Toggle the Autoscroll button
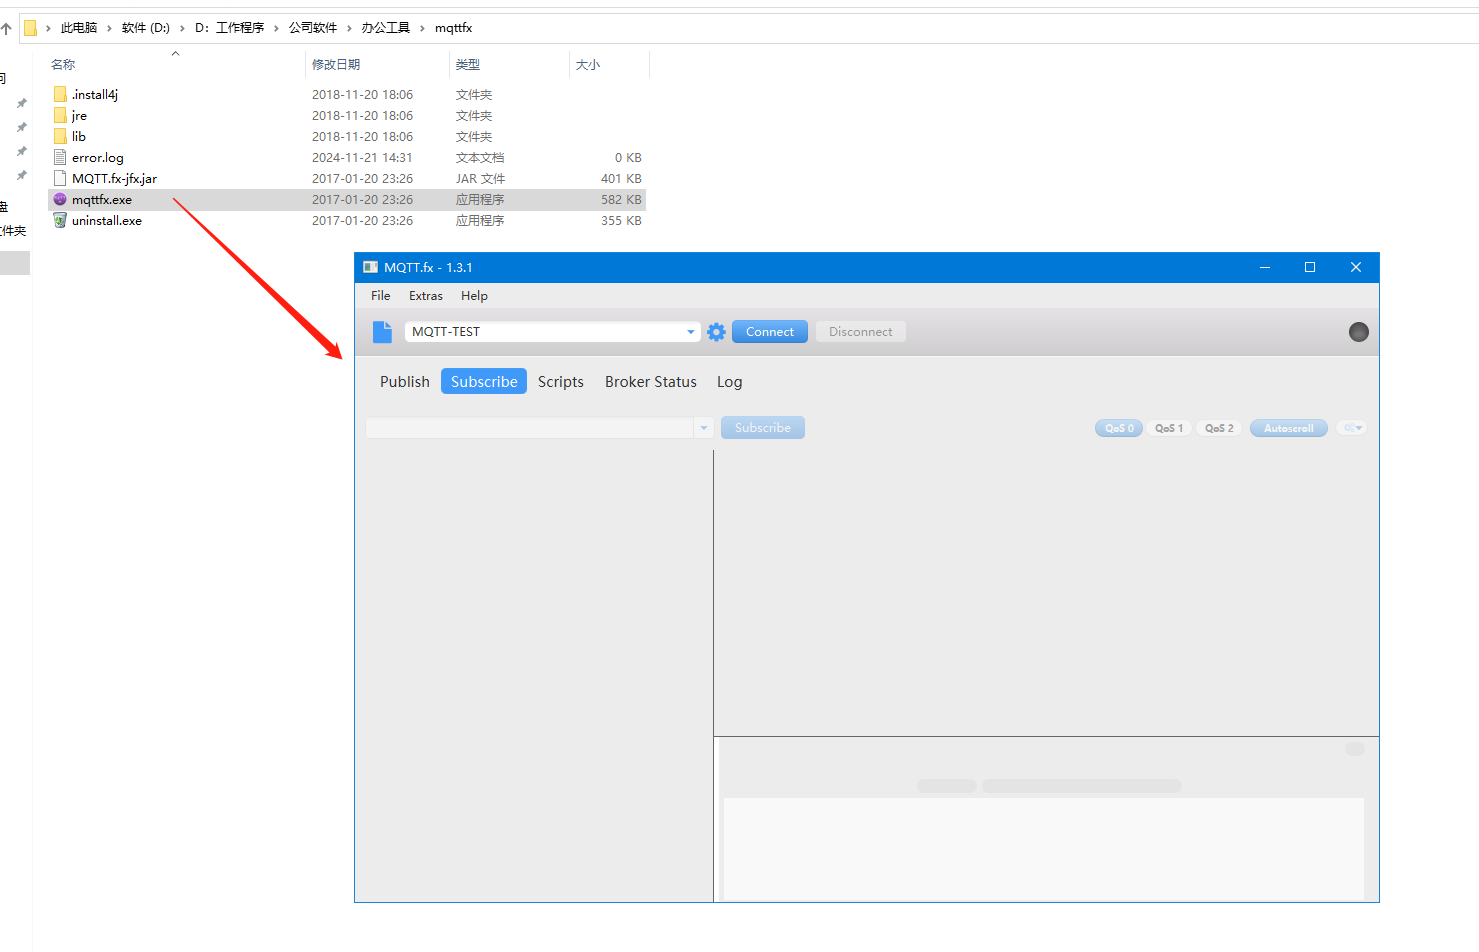The image size is (1479, 952). (x=1288, y=428)
